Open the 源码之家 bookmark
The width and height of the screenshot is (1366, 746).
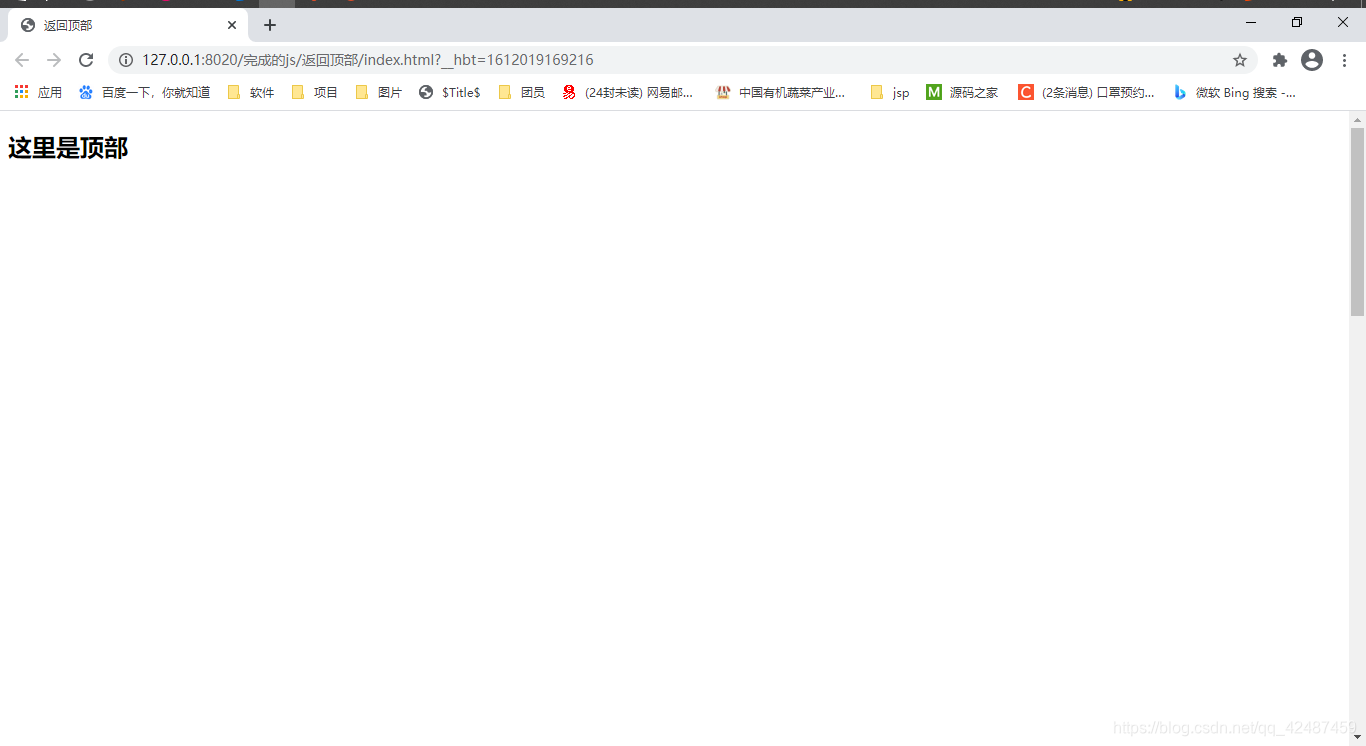coord(962,92)
